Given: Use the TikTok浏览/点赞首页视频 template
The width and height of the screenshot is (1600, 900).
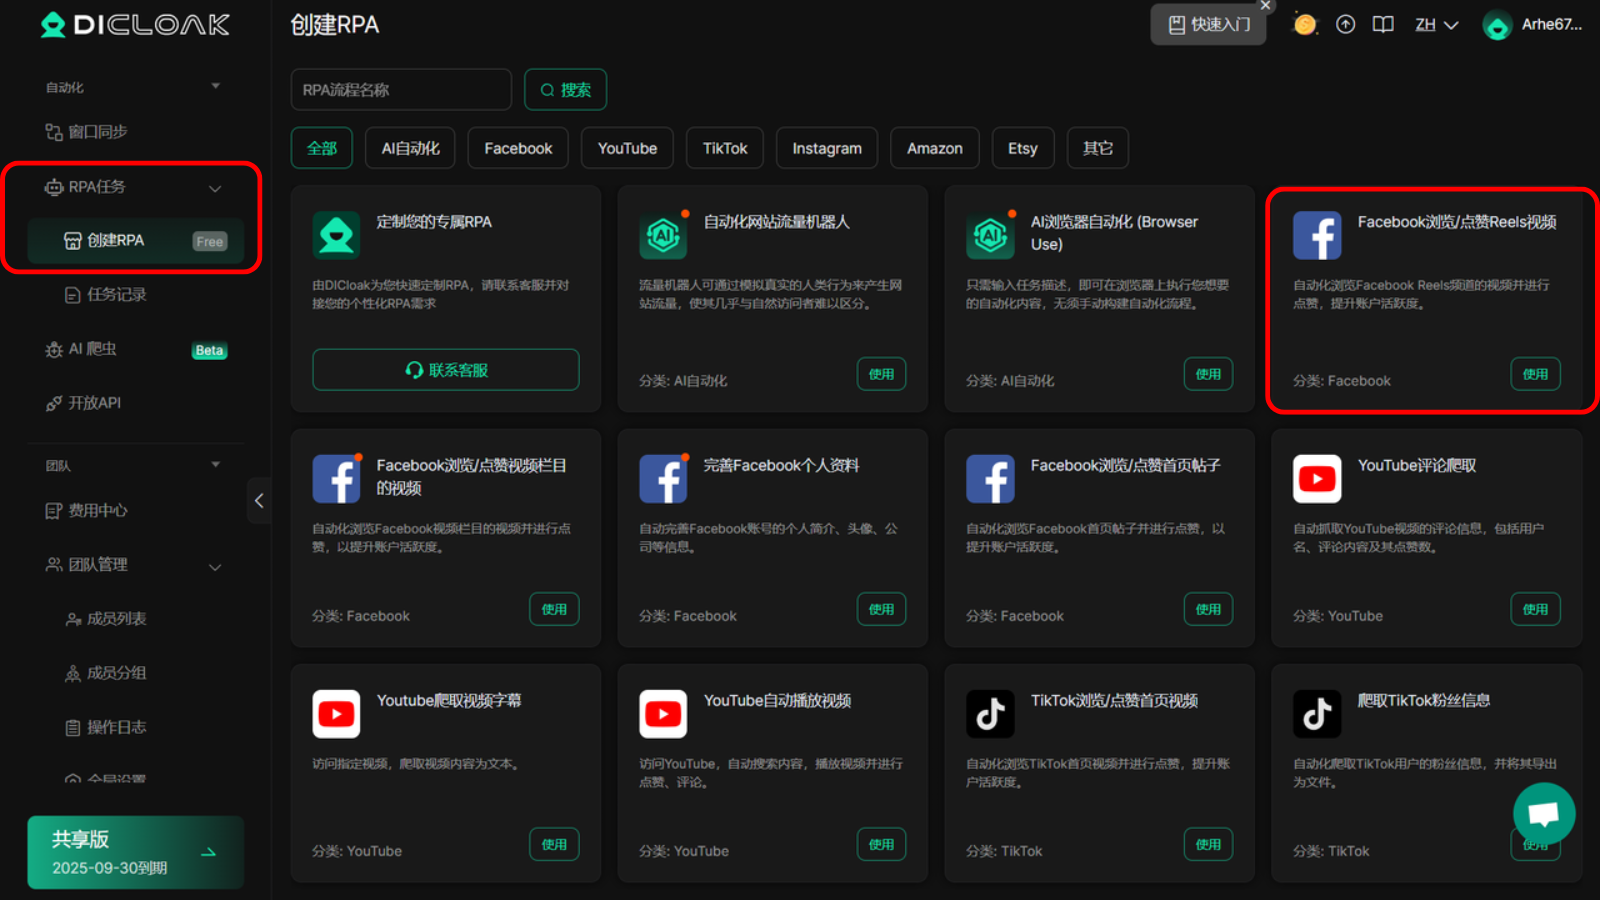Looking at the screenshot, I should click(1208, 844).
